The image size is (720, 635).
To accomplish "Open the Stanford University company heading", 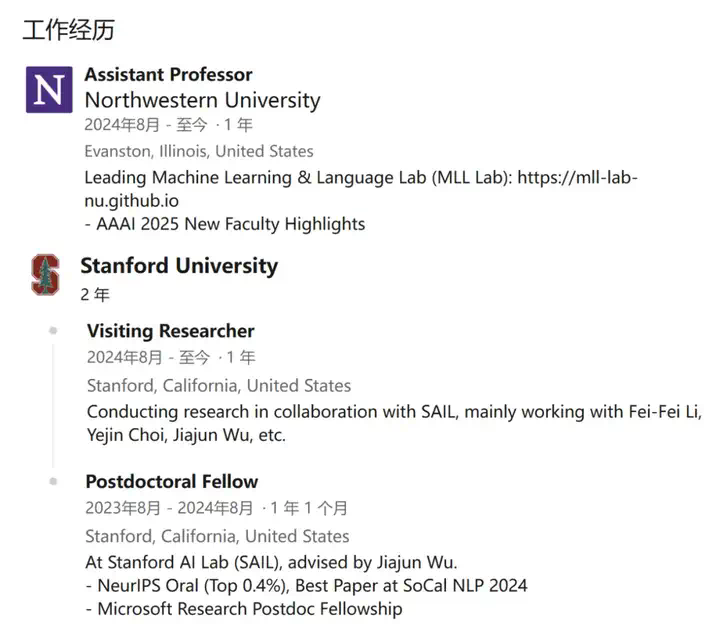I will point(179,266).
